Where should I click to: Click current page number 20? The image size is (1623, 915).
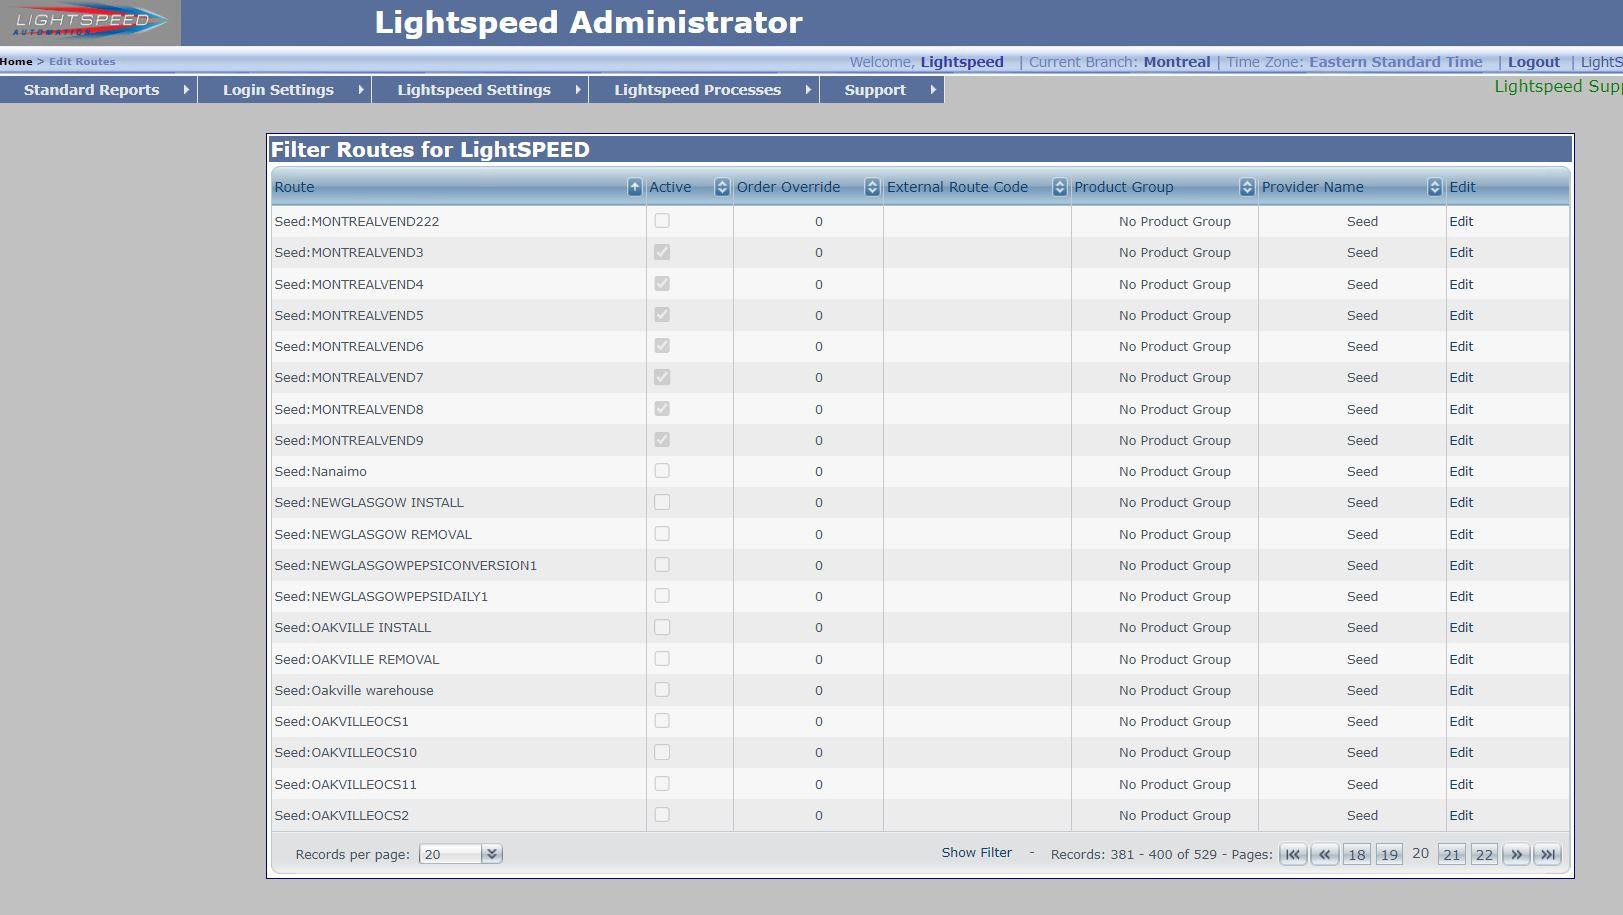click(x=1420, y=853)
